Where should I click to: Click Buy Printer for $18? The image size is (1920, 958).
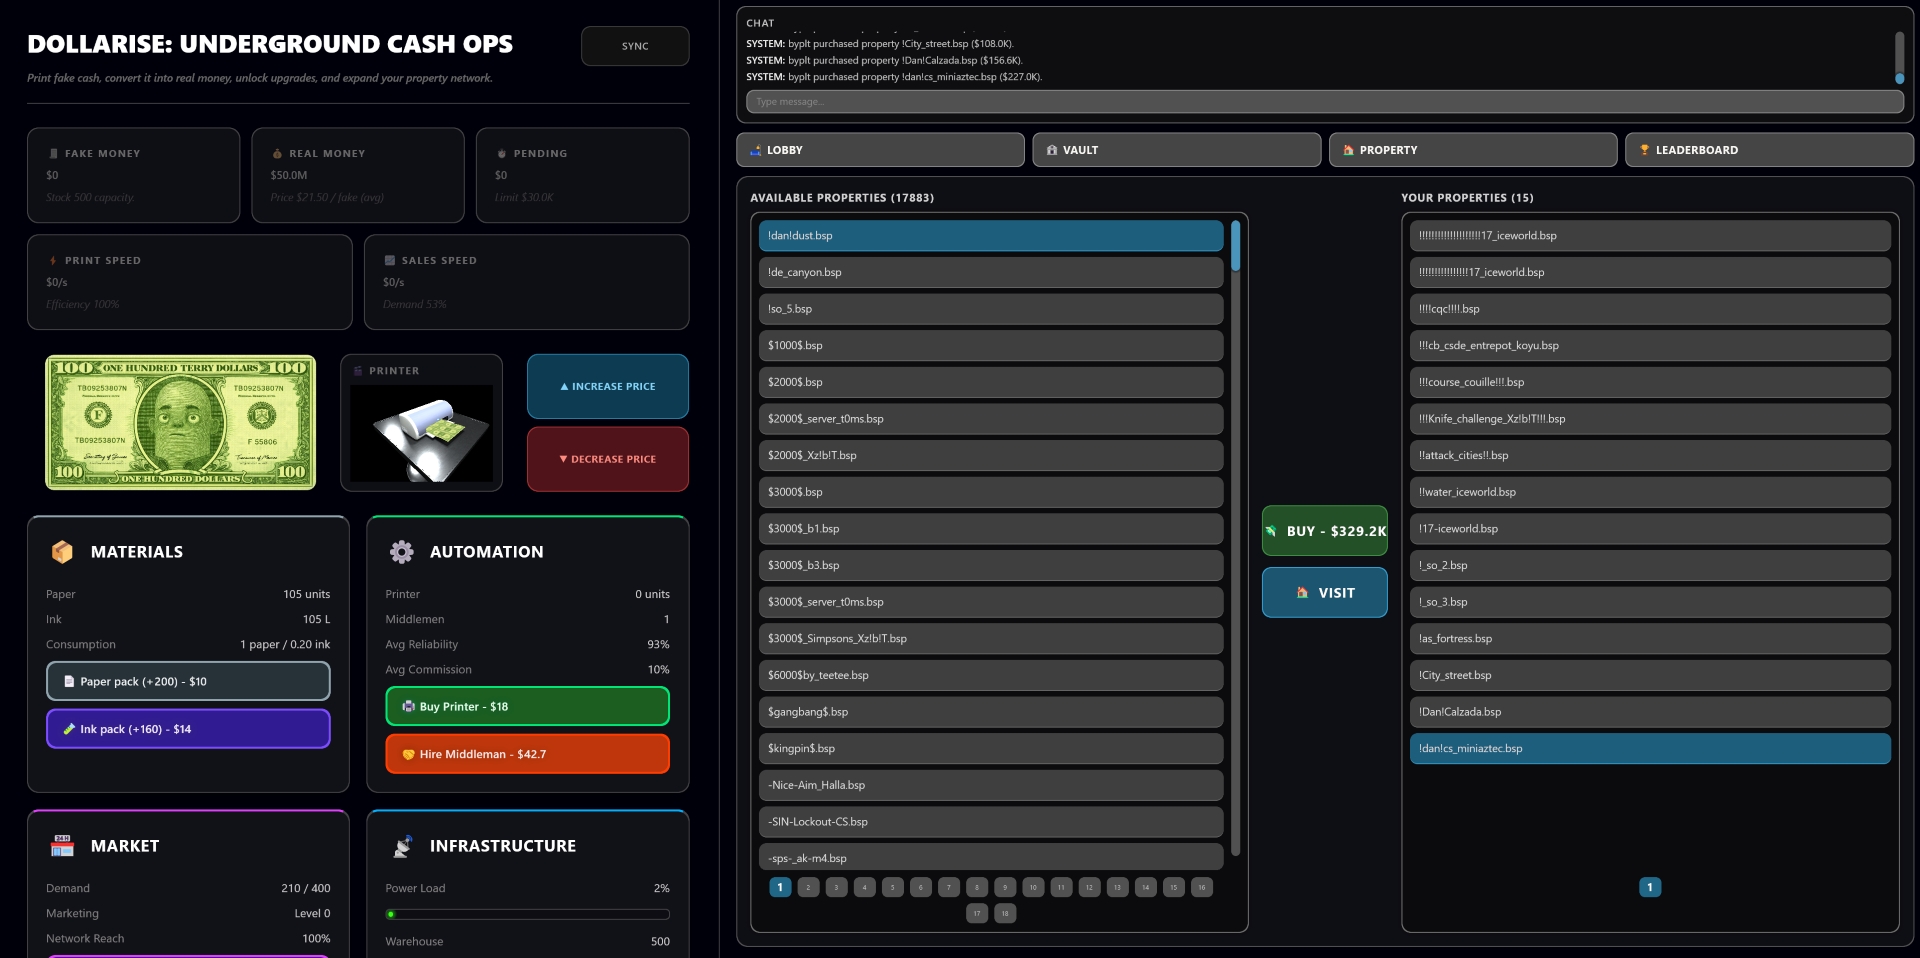tap(527, 707)
